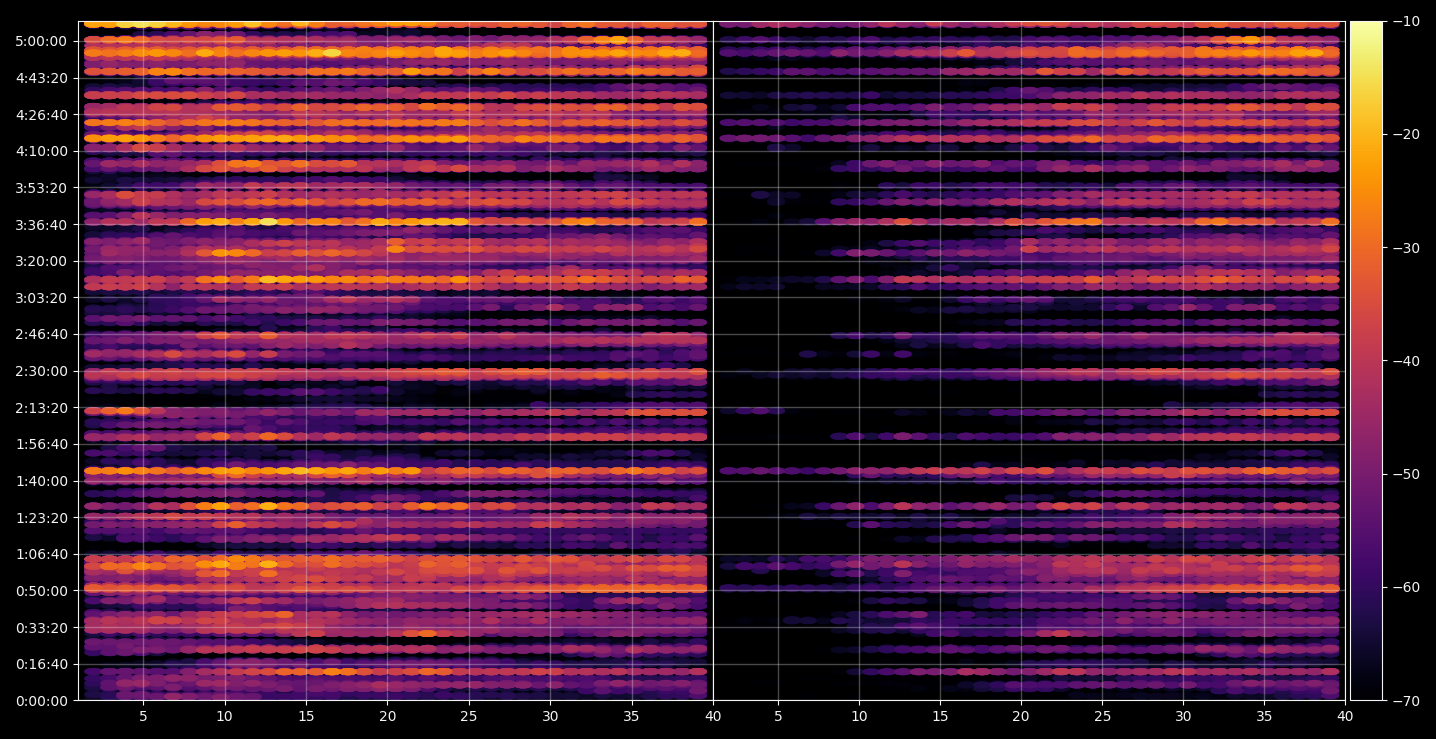Click x-axis label 10 under left plot
Image resolution: width=1436 pixels, height=739 pixels.
coord(224,717)
